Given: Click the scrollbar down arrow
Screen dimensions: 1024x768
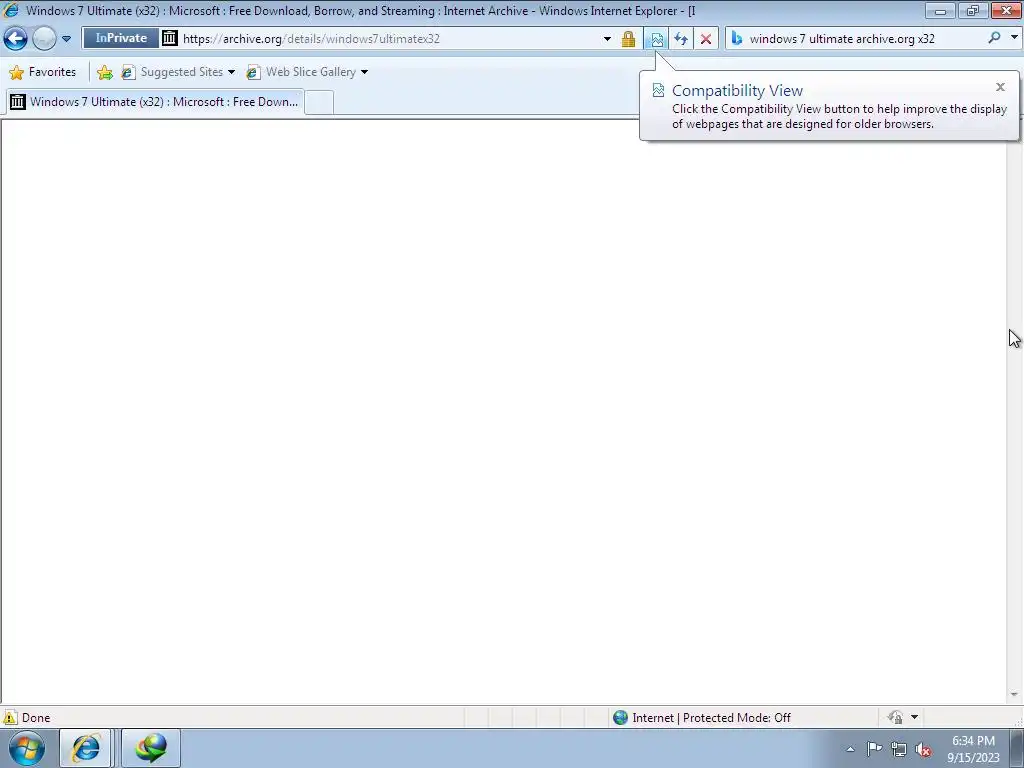Looking at the screenshot, I should [x=1014, y=695].
